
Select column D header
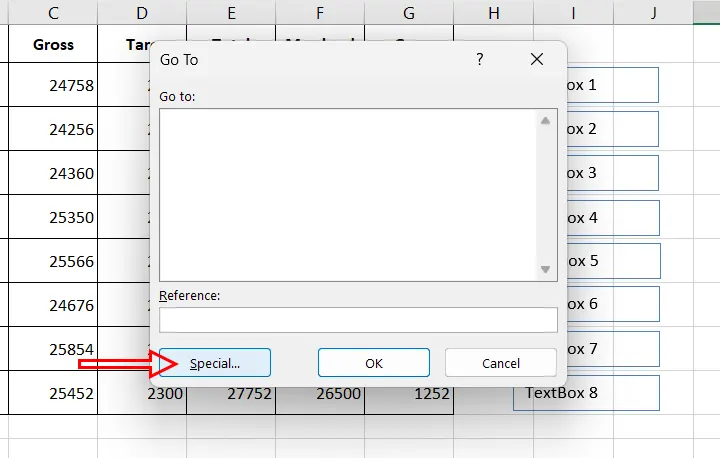click(141, 12)
